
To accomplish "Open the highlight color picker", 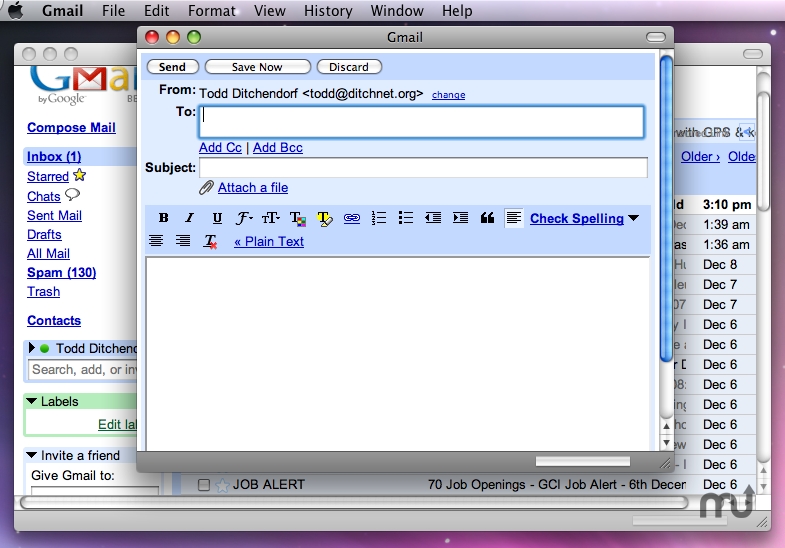I will pyautogui.click(x=324, y=218).
